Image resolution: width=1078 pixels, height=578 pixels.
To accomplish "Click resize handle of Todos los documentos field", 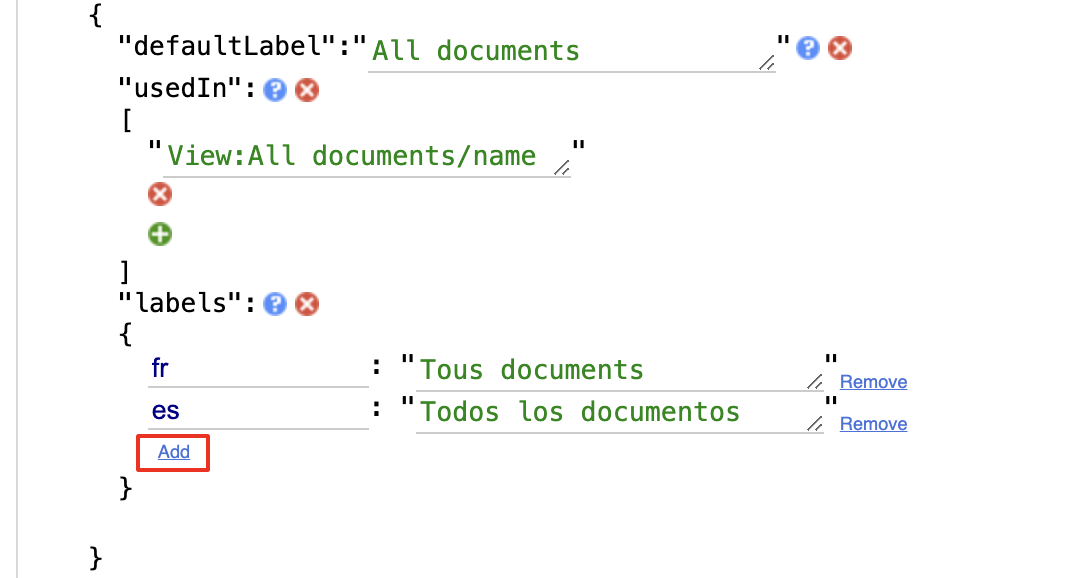I will [x=815, y=424].
